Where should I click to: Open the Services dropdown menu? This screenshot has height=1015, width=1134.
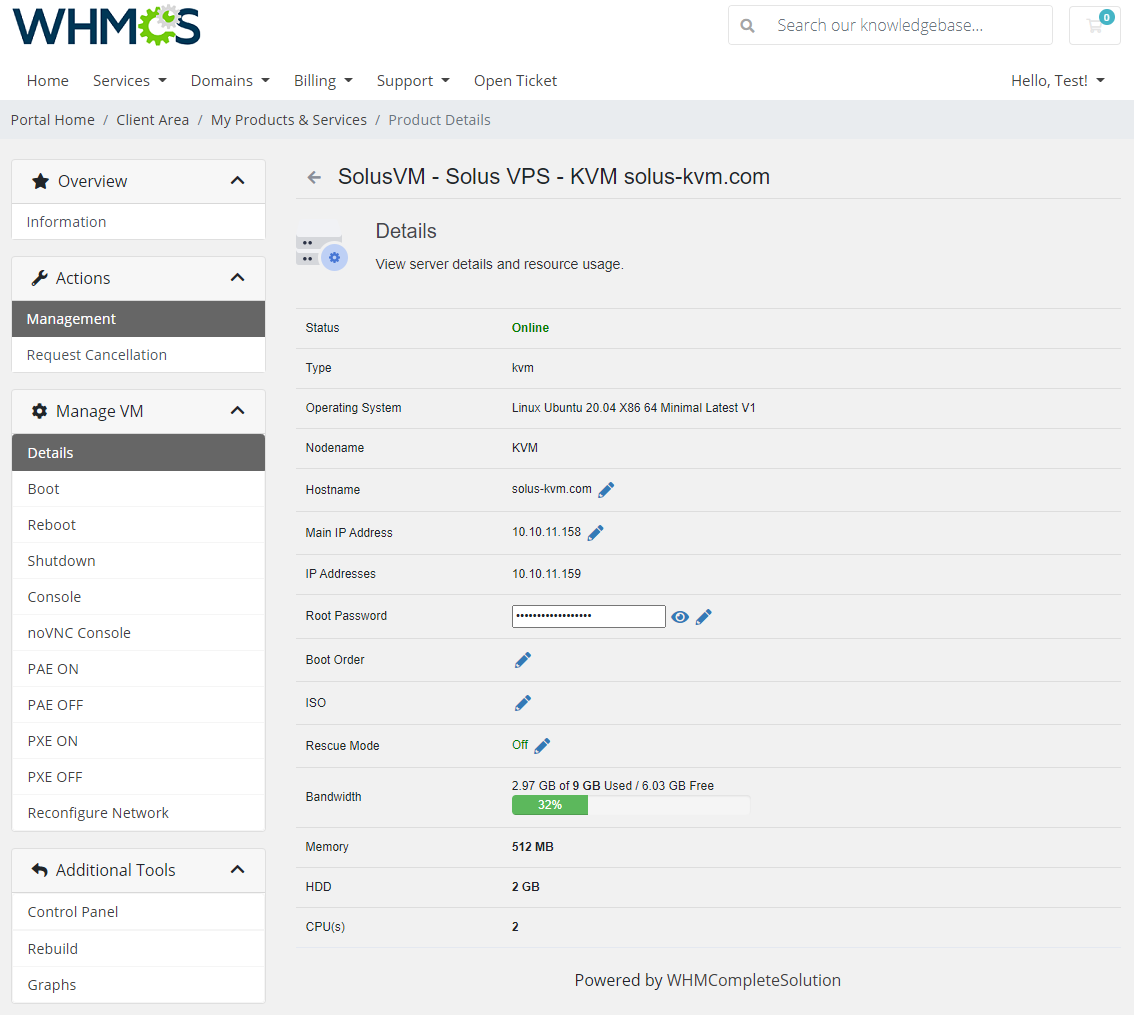click(129, 80)
